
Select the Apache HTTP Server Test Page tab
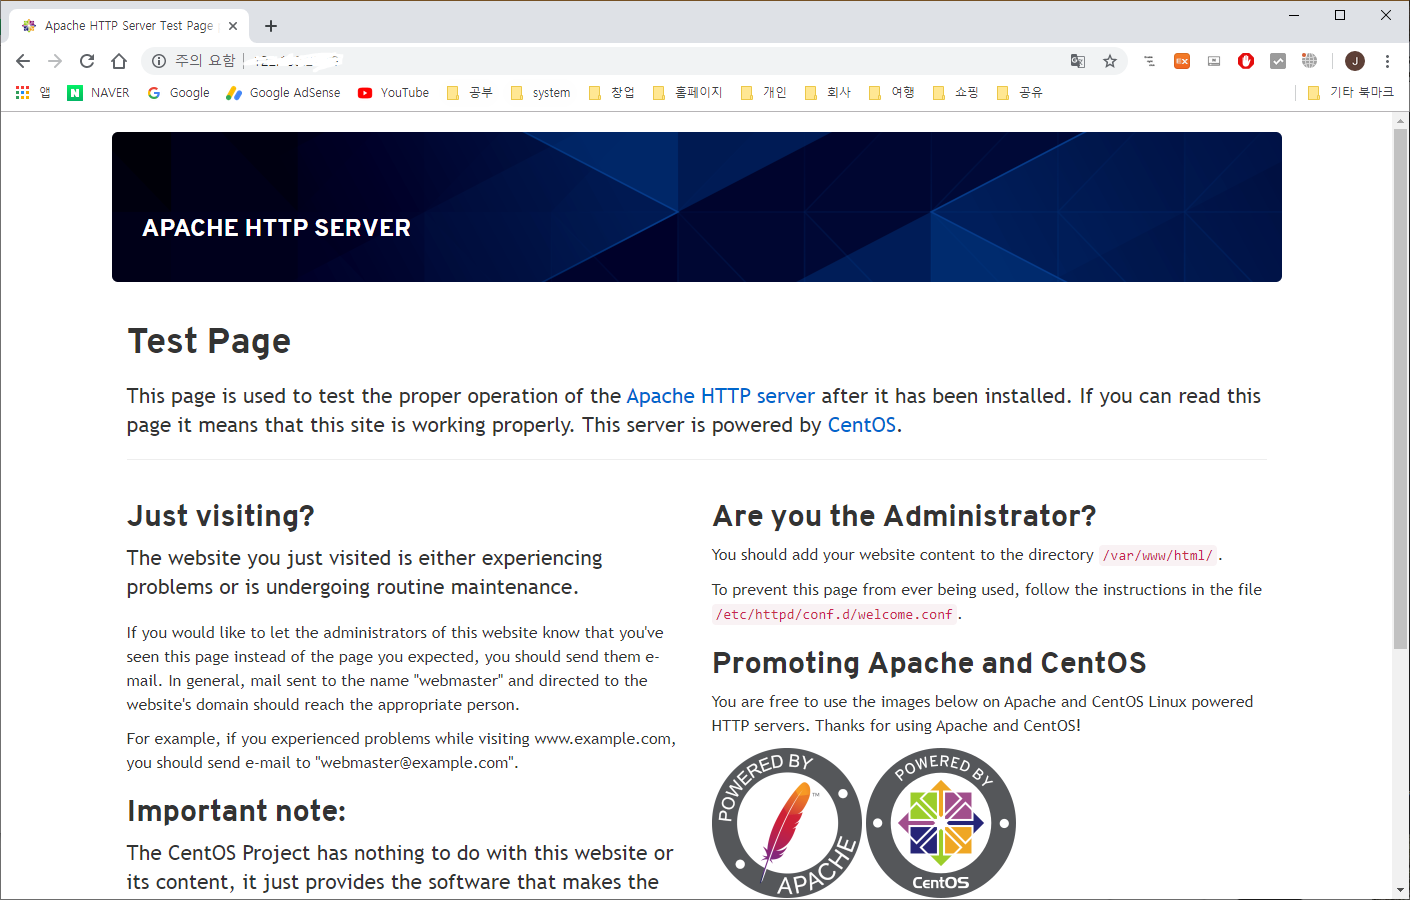pos(128,26)
